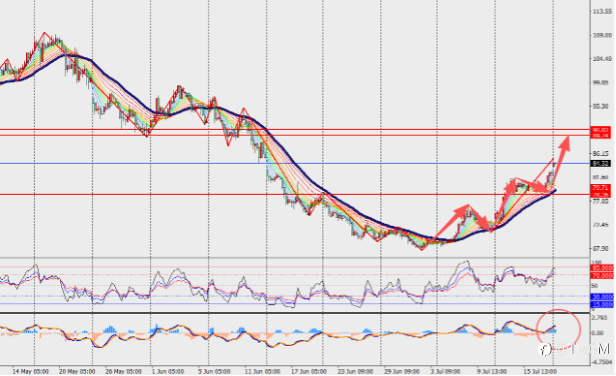Viewport: 616px width, 376px height.
Task: Click the black current price label 81.32
Action: click(x=601, y=163)
